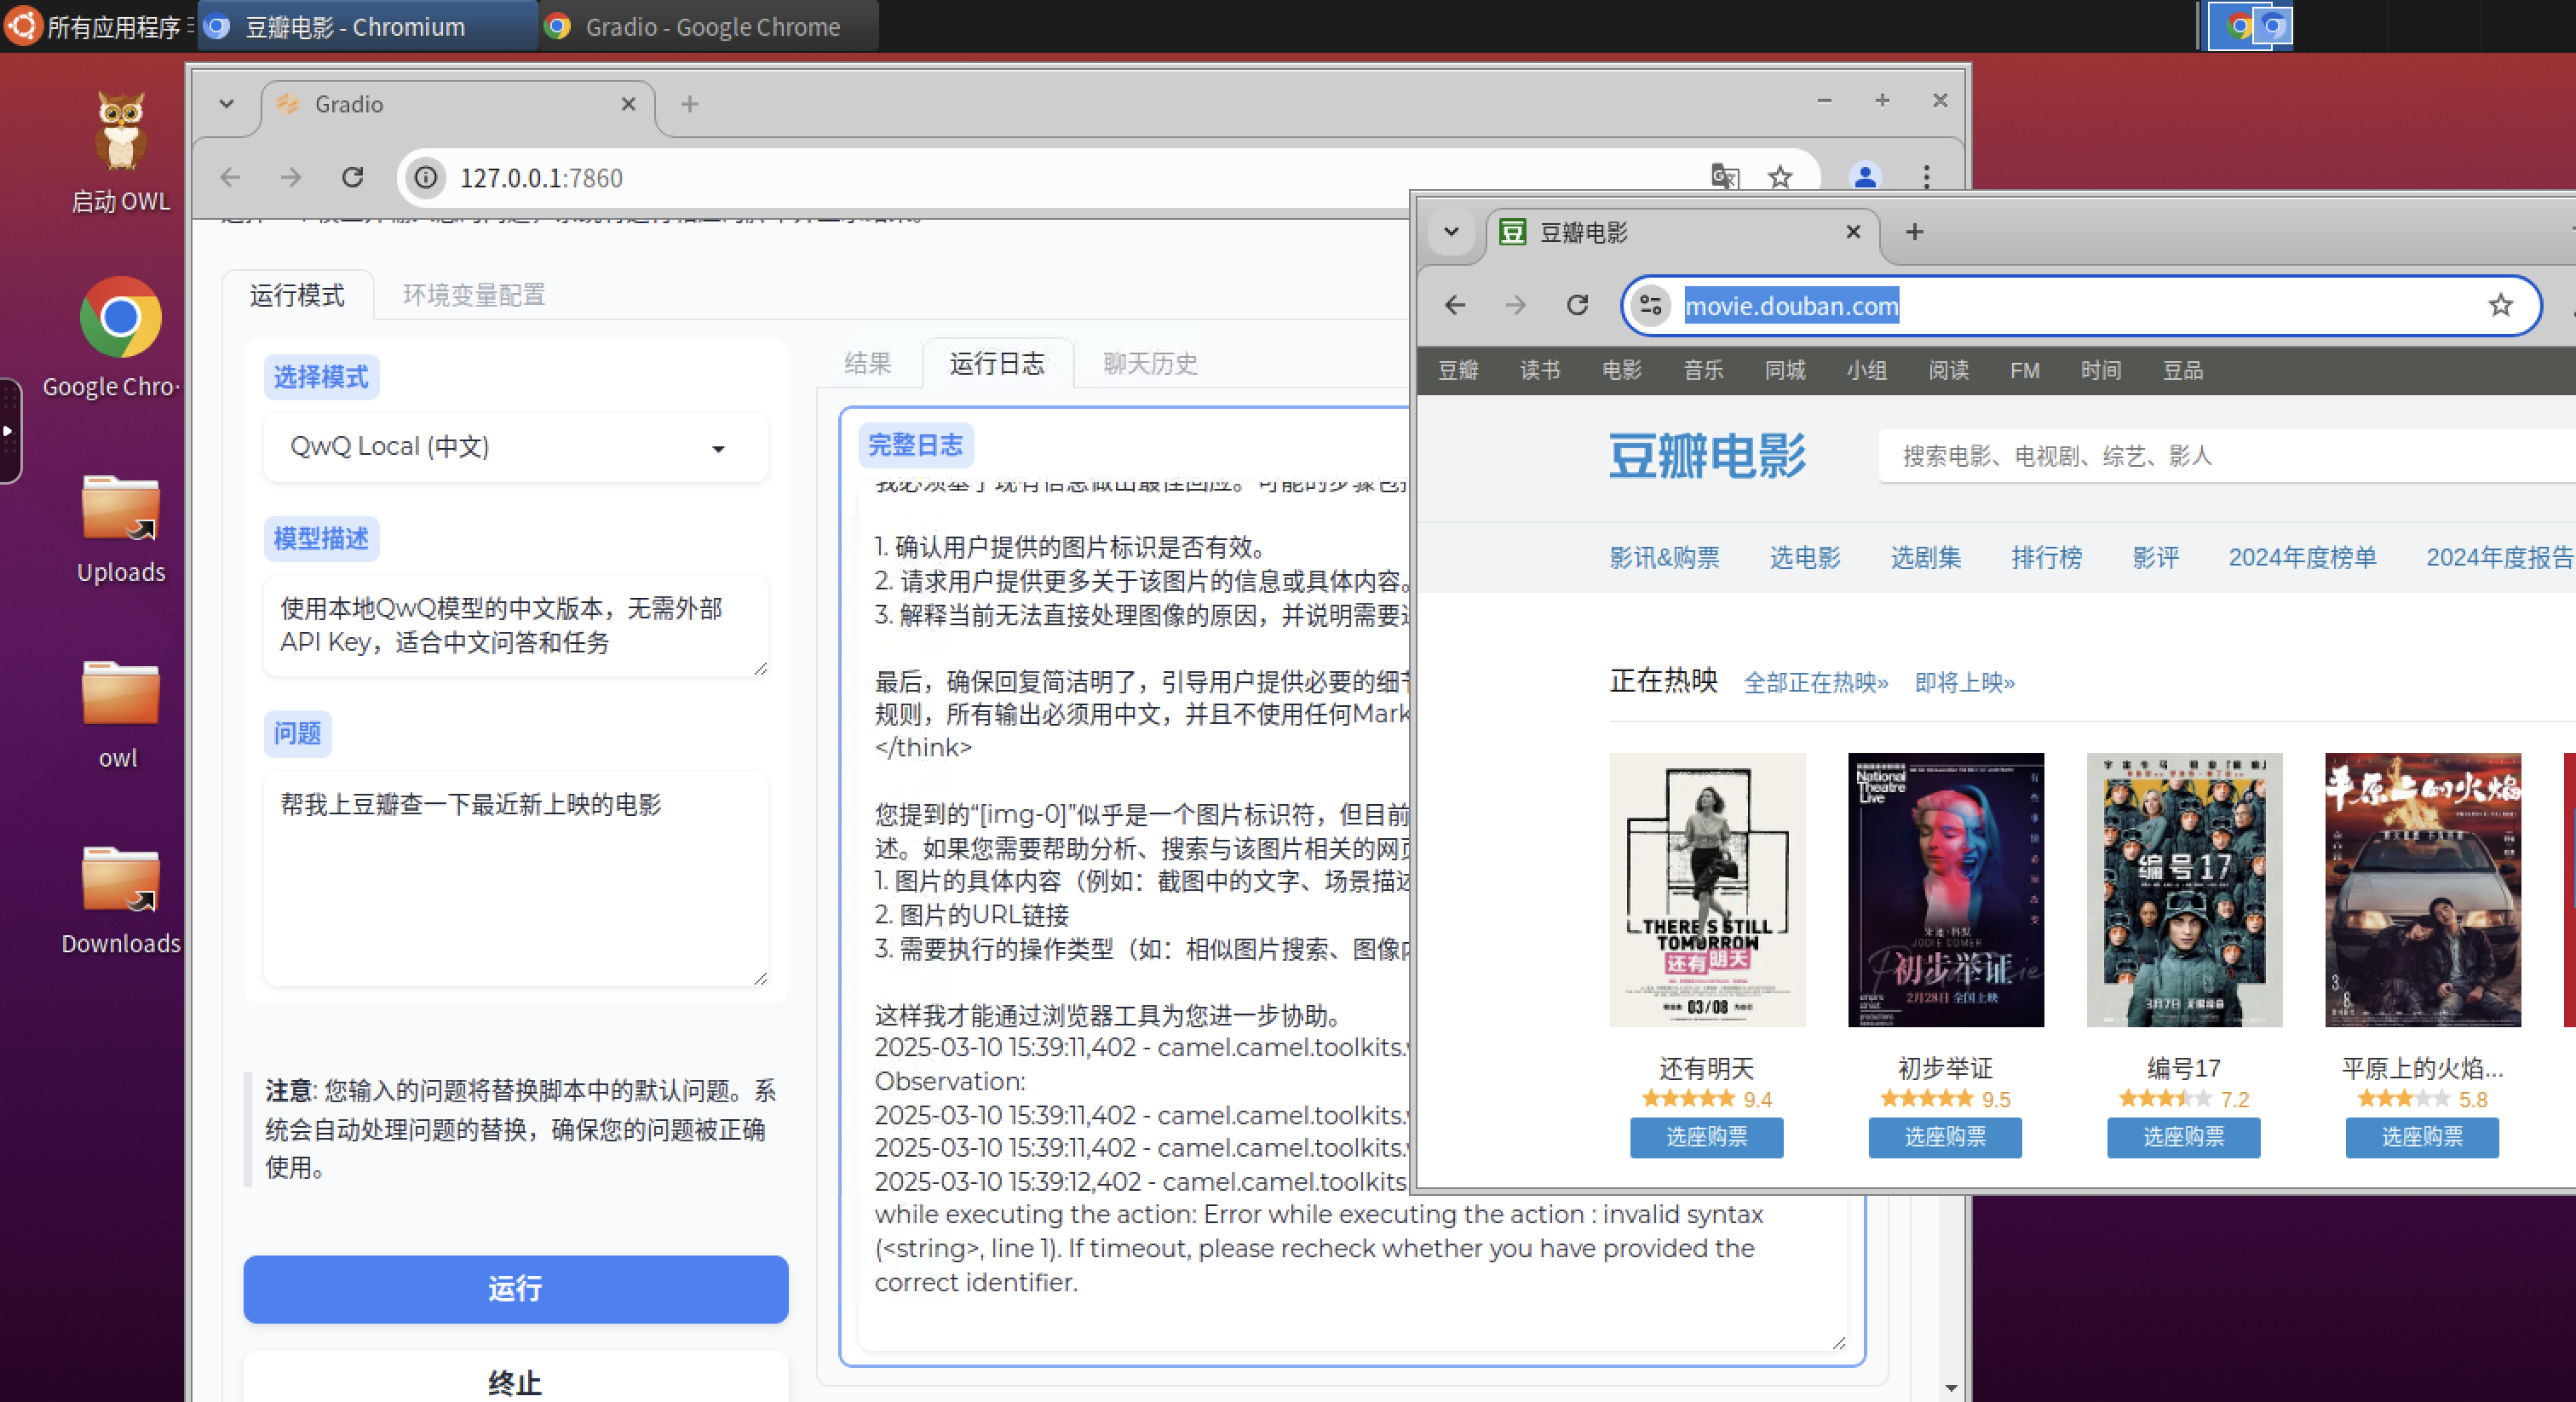The width and height of the screenshot is (2576, 1402).
Task: Open 小组 in the Douban top navigation
Action: (1866, 370)
